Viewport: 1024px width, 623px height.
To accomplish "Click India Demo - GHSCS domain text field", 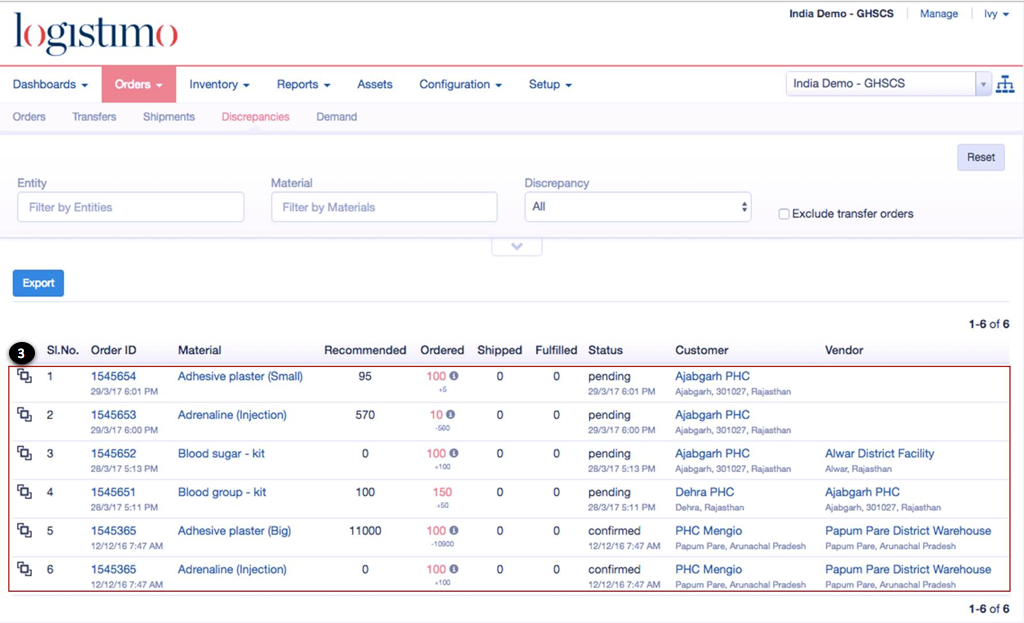I will (880, 84).
